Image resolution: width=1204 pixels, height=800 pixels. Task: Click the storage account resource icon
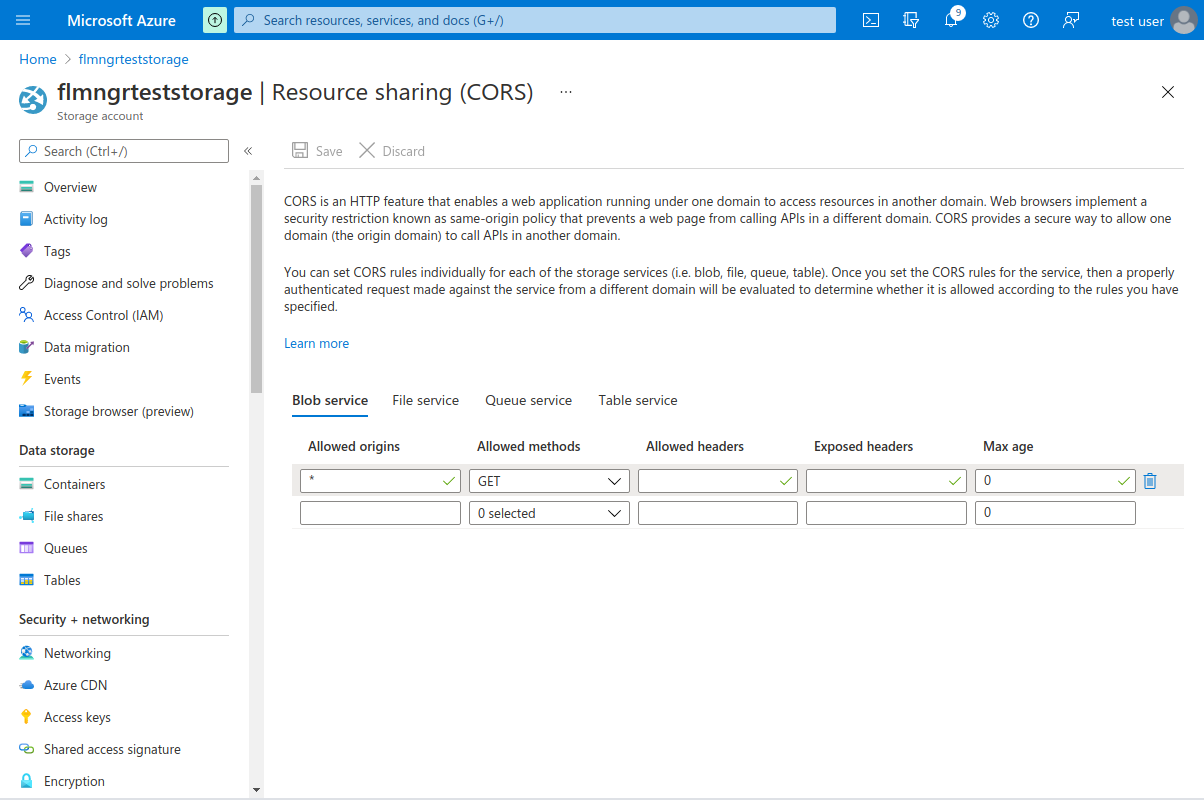point(34,100)
